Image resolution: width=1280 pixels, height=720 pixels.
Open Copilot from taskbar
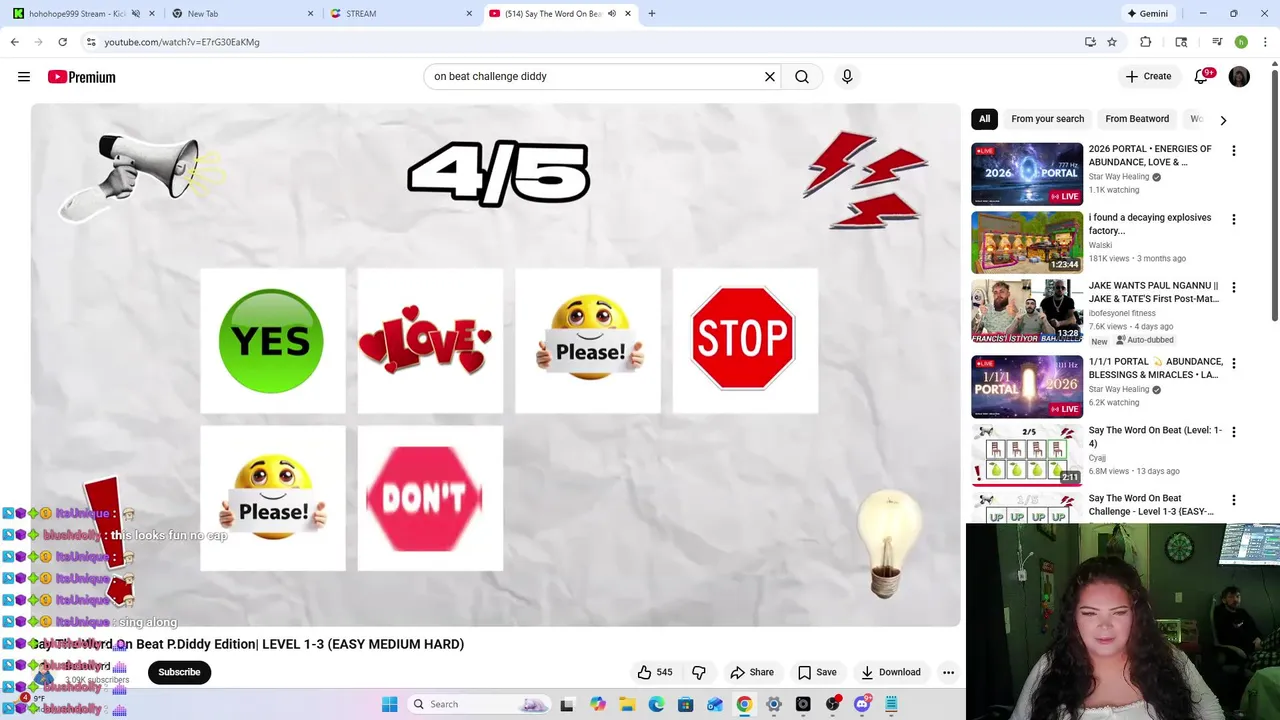[x=597, y=704]
